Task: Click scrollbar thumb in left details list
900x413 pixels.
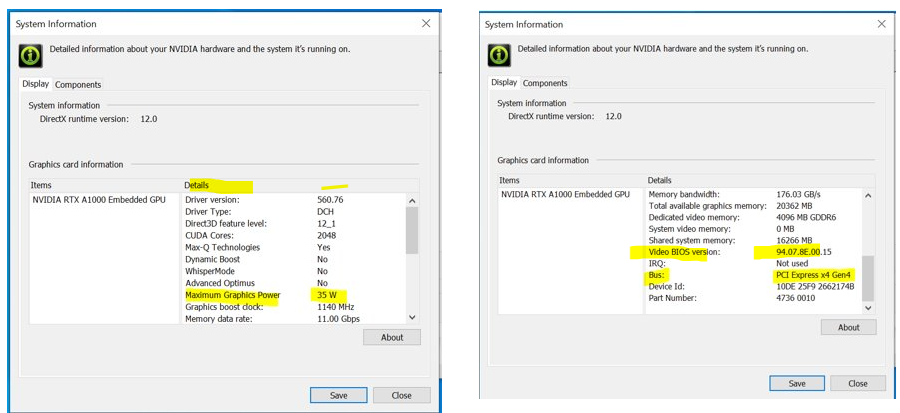Action: coord(412,230)
